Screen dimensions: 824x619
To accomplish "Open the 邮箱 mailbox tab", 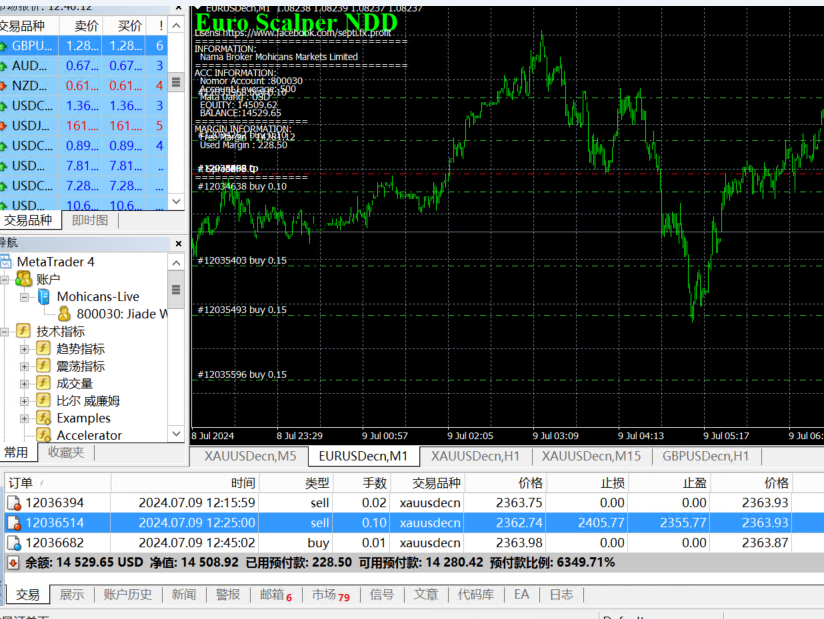I will [276, 594].
